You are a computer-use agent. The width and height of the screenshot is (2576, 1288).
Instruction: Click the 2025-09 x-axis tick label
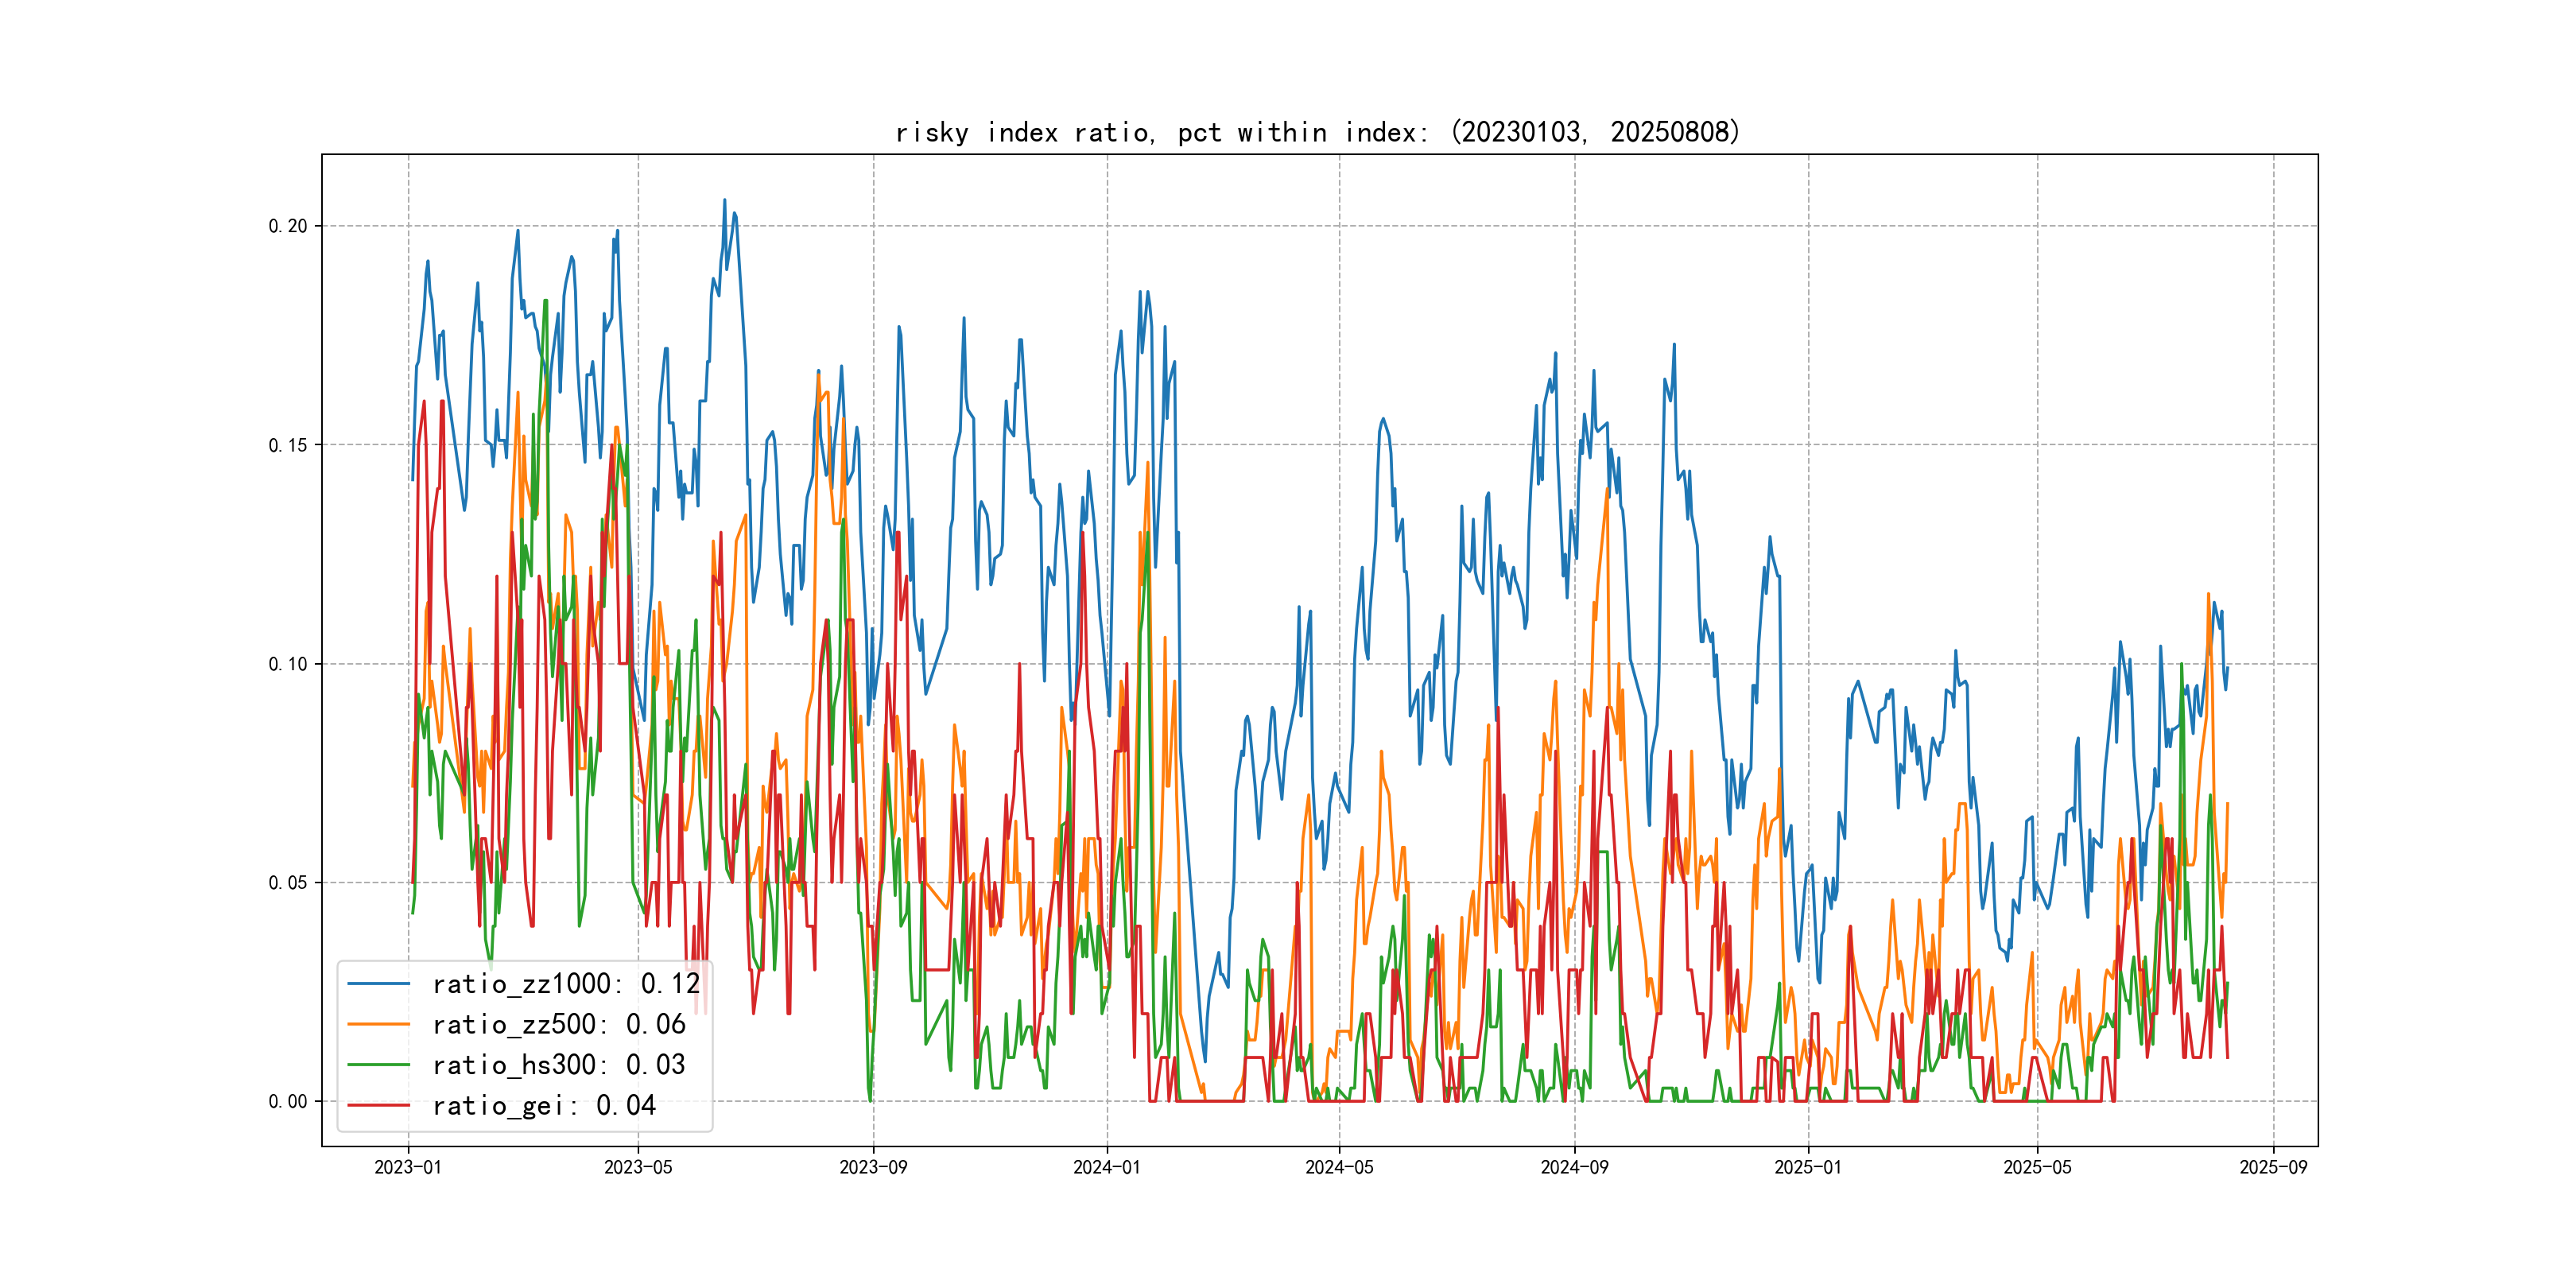(2273, 1167)
